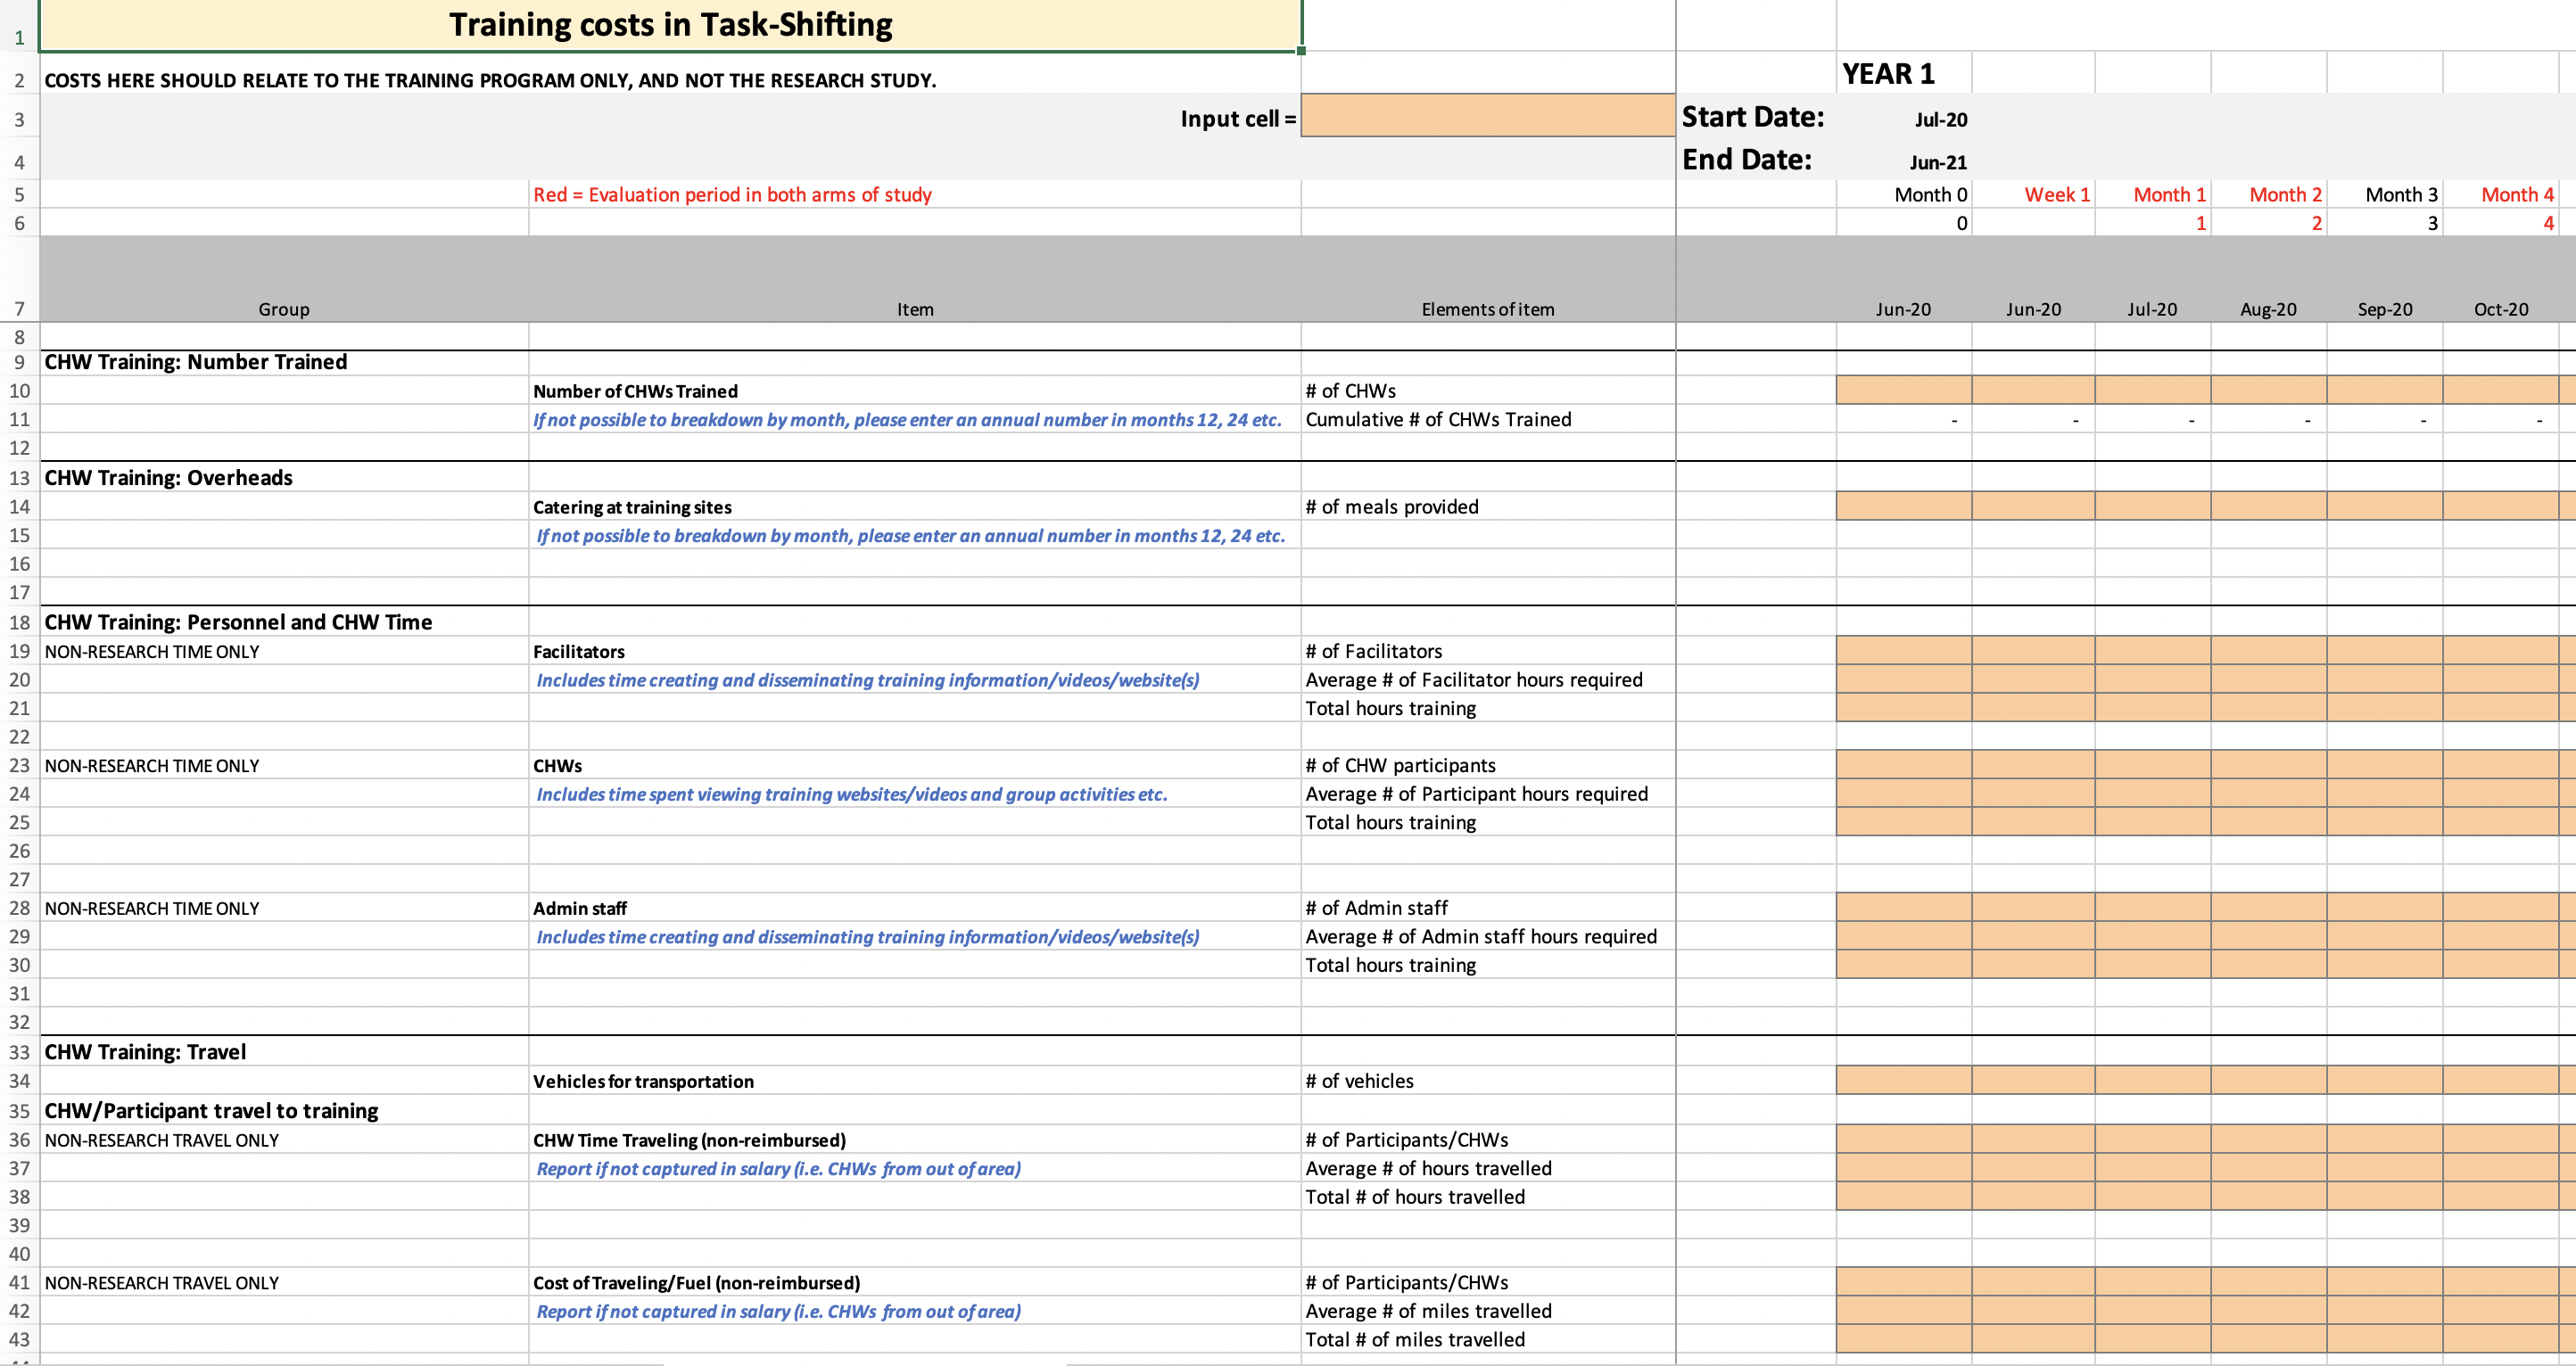
Task: Select row header 33
Action: pos(19,1052)
